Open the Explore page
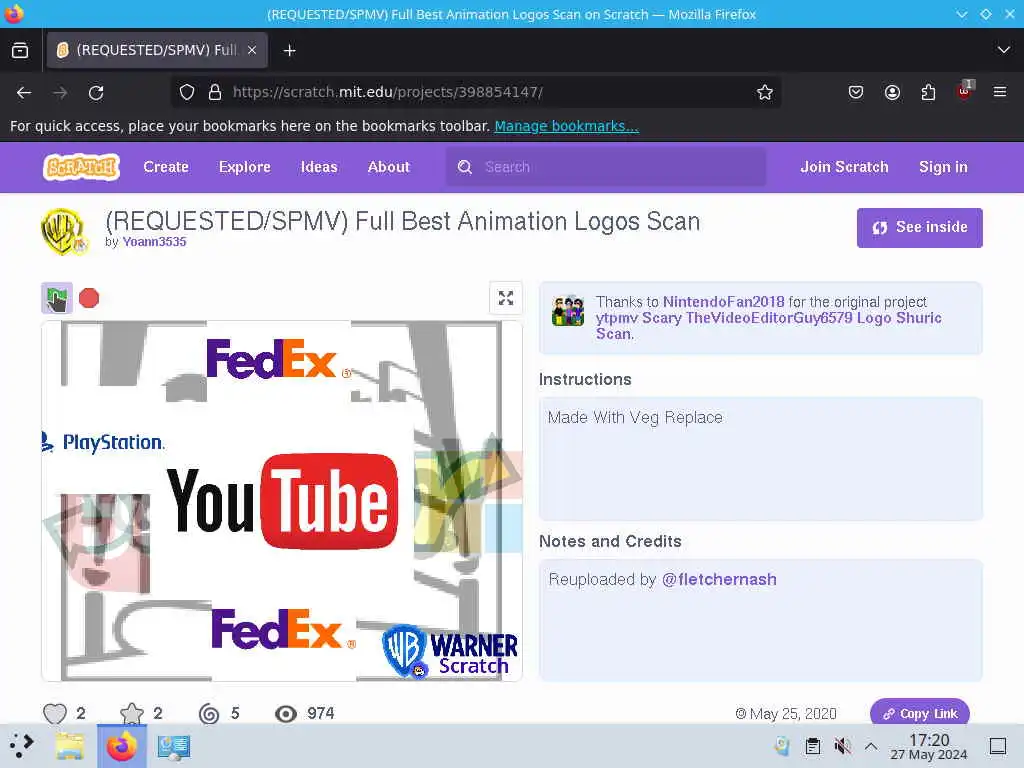Viewport: 1024px width, 768px height. [244, 167]
